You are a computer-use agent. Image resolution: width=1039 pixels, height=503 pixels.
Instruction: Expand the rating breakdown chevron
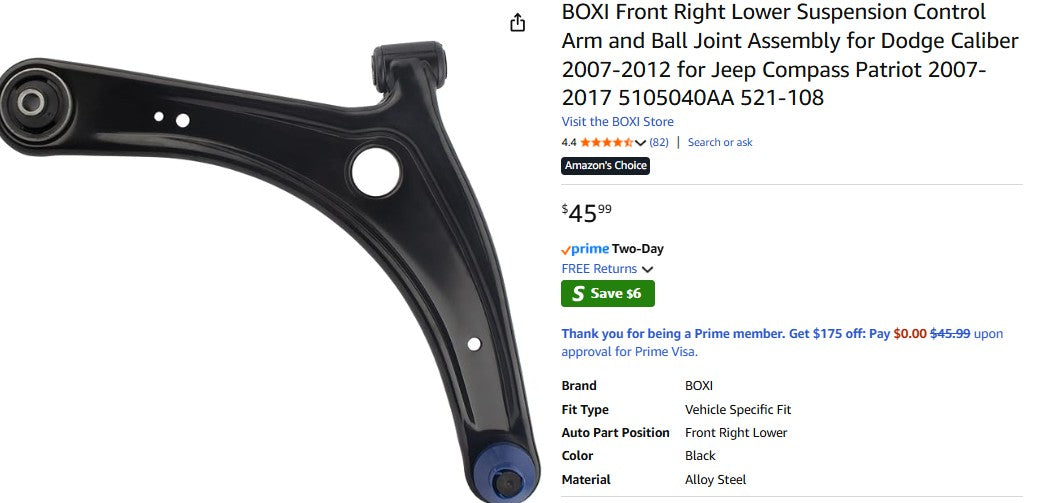(x=640, y=142)
